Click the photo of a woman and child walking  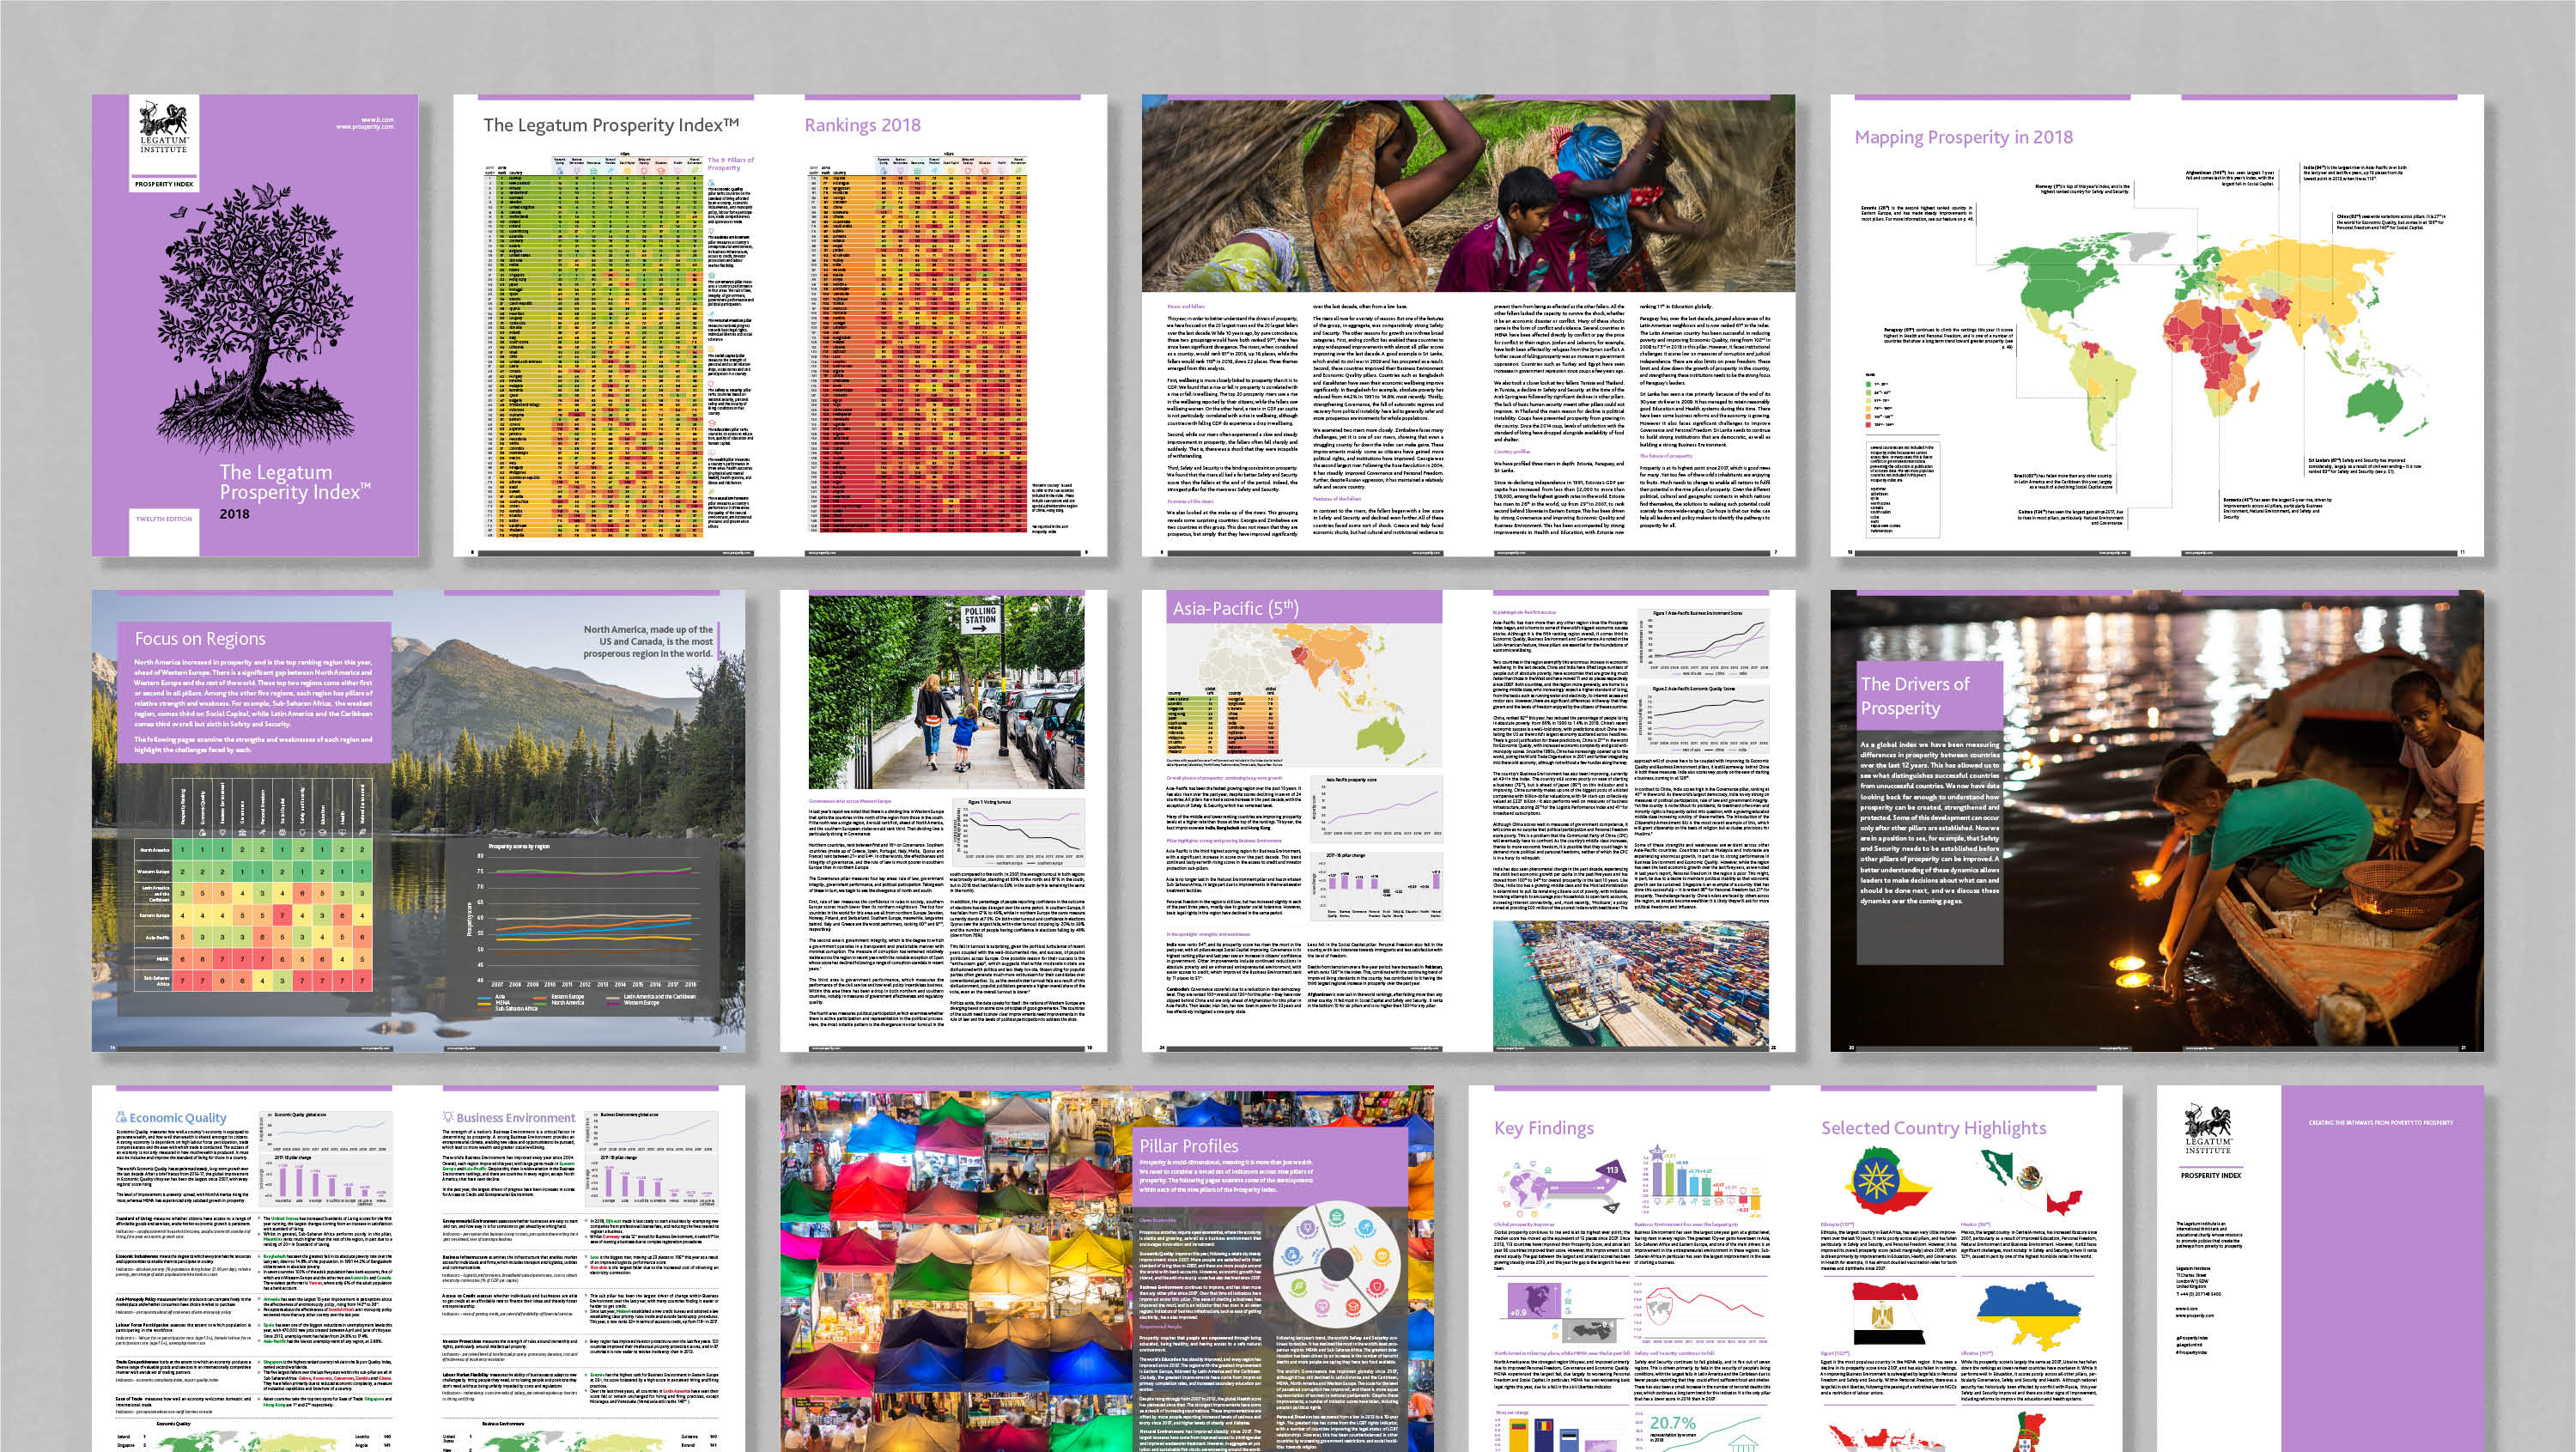click(945, 691)
